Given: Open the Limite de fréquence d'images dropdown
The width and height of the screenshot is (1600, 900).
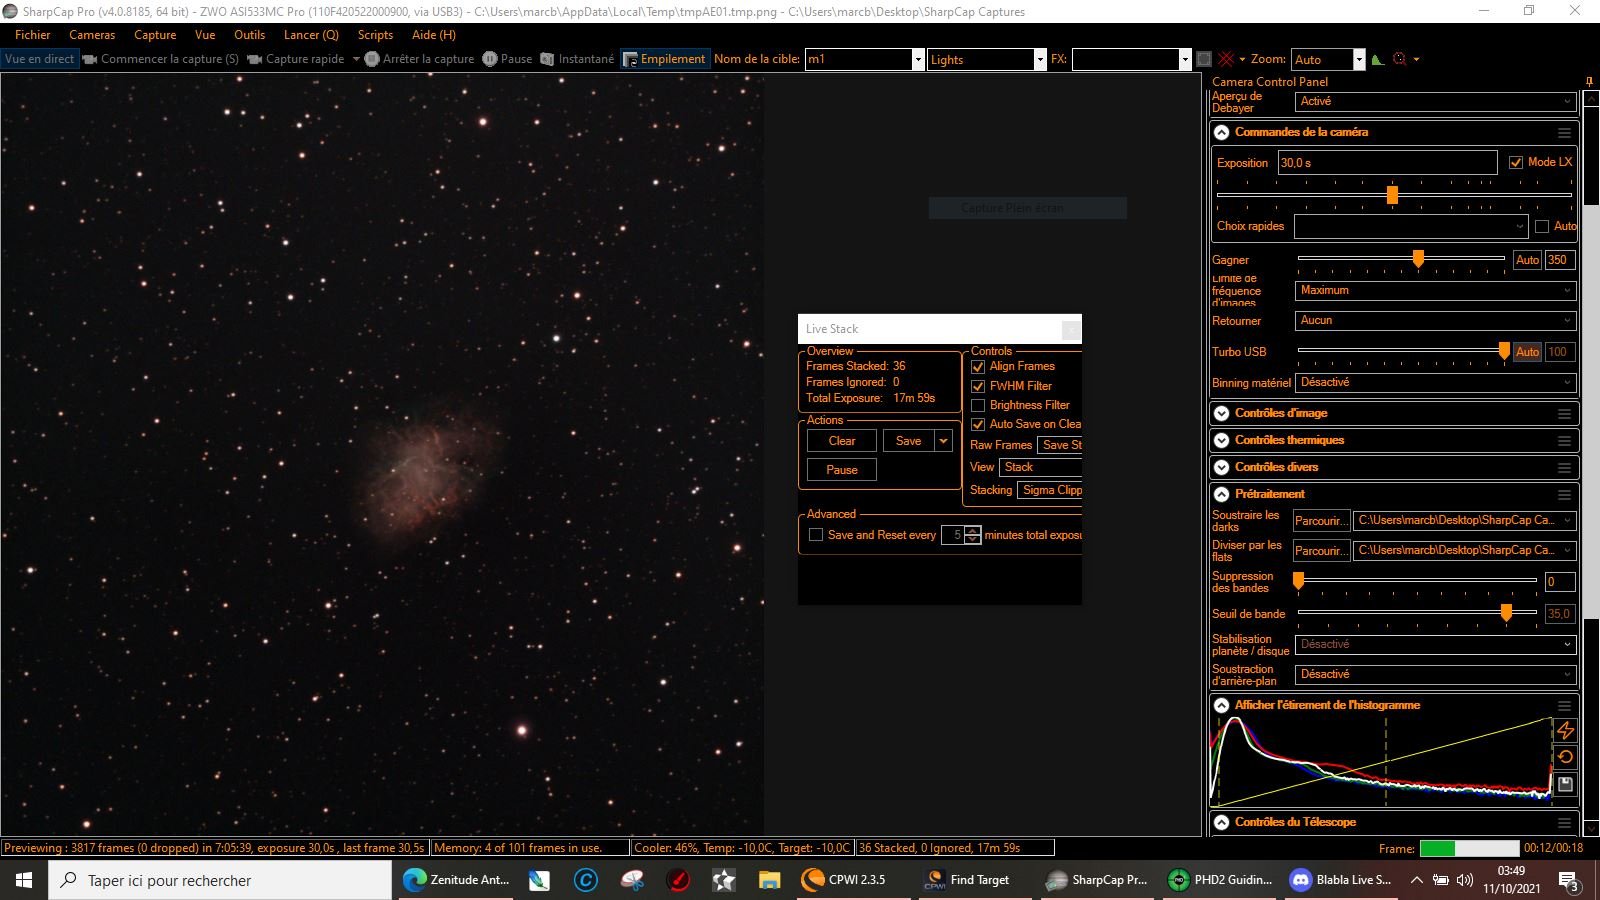Looking at the screenshot, I should pos(1435,290).
